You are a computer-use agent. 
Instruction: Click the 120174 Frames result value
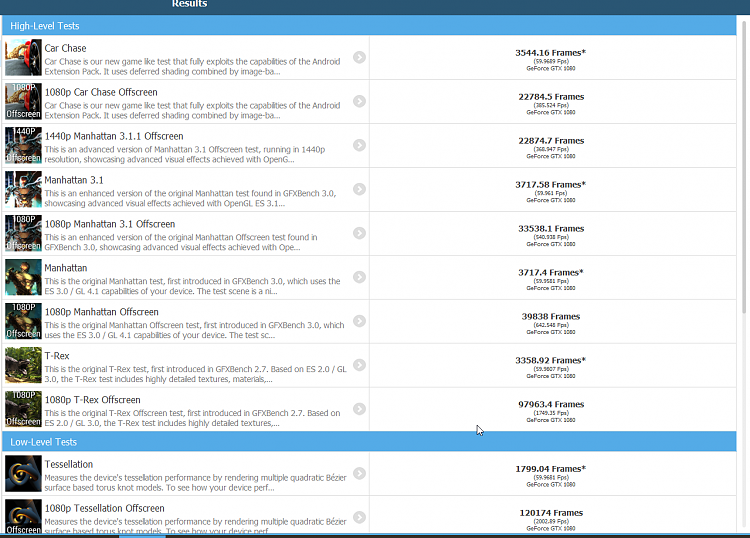[x=551, y=513]
